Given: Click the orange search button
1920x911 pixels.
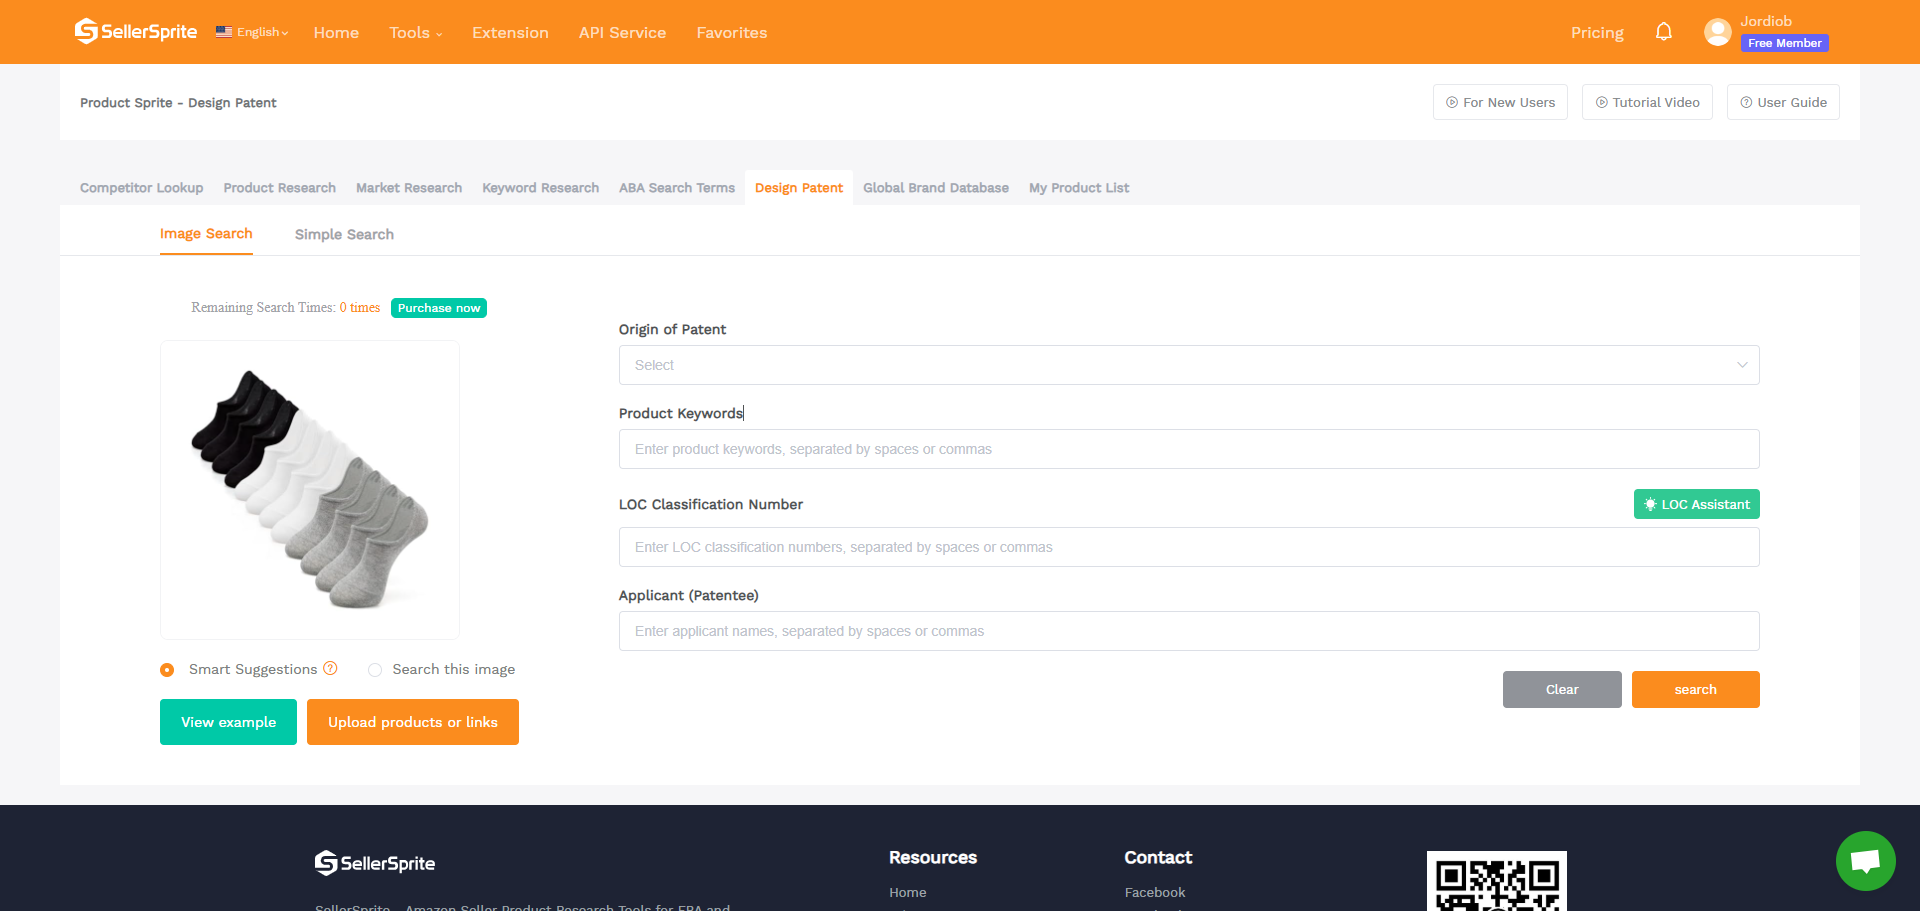Looking at the screenshot, I should coord(1696,689).
